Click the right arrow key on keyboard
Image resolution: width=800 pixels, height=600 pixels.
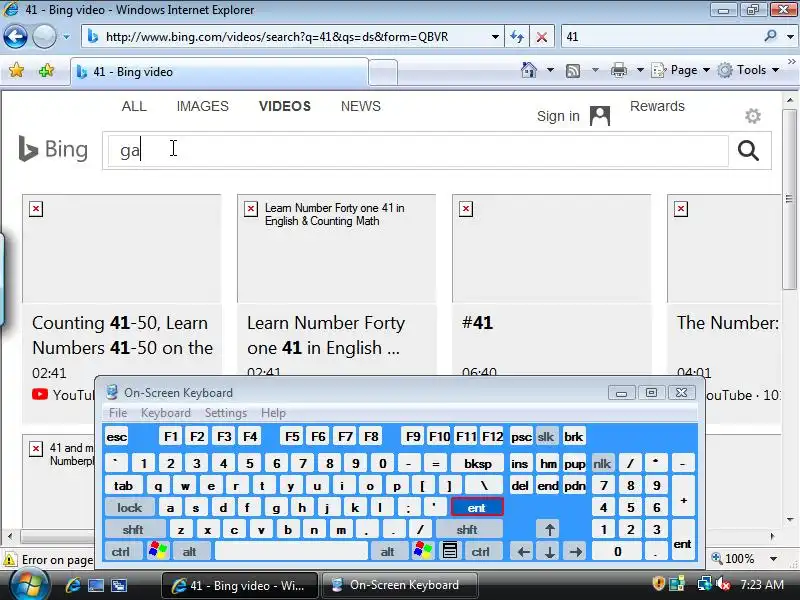576,552
